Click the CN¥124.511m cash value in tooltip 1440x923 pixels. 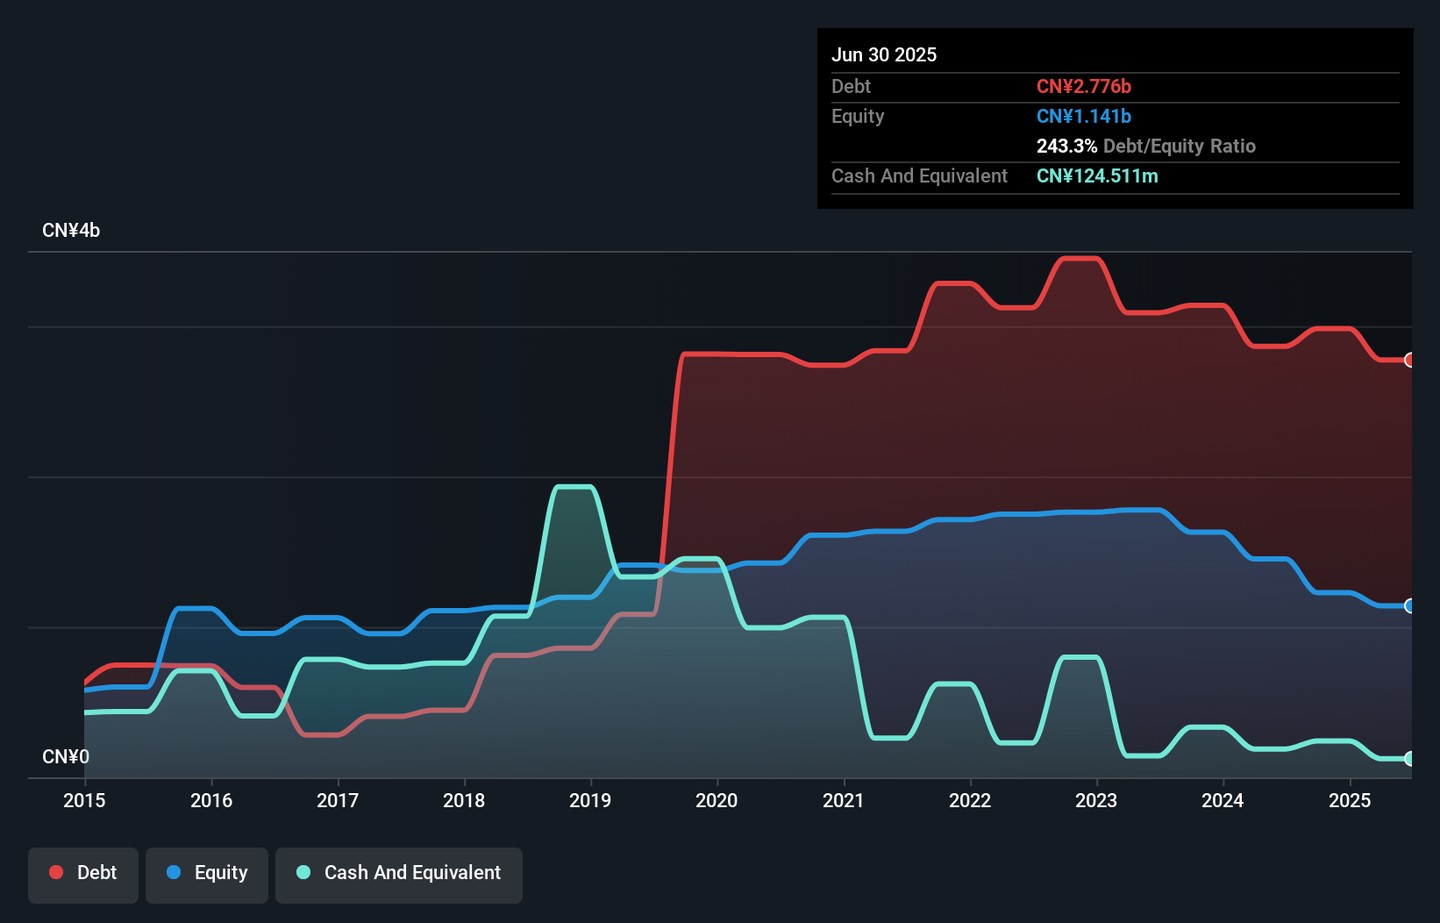coord(1097,176)
